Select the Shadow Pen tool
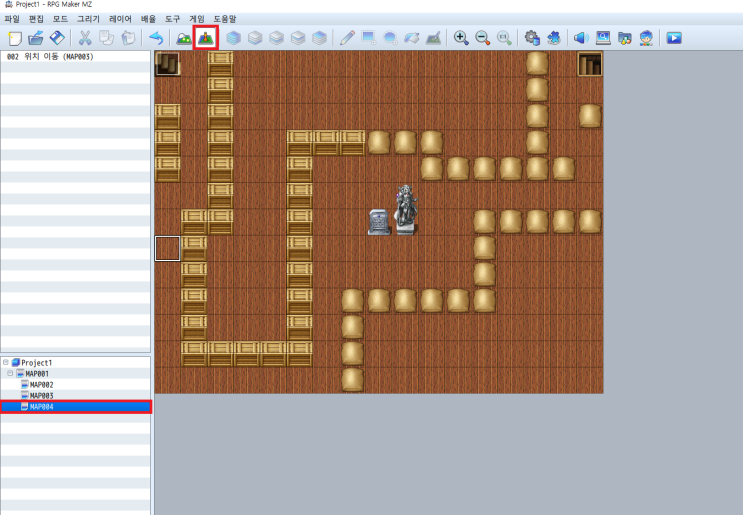The width and height of the screenshot is (743, 515). click(434, 38)
